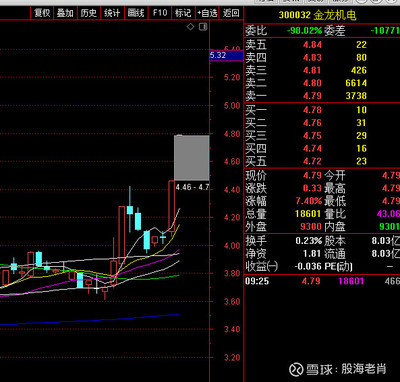Toggle the side panel square icon
The height and width of the screenshot is (382, 400).
coord(203,27)
